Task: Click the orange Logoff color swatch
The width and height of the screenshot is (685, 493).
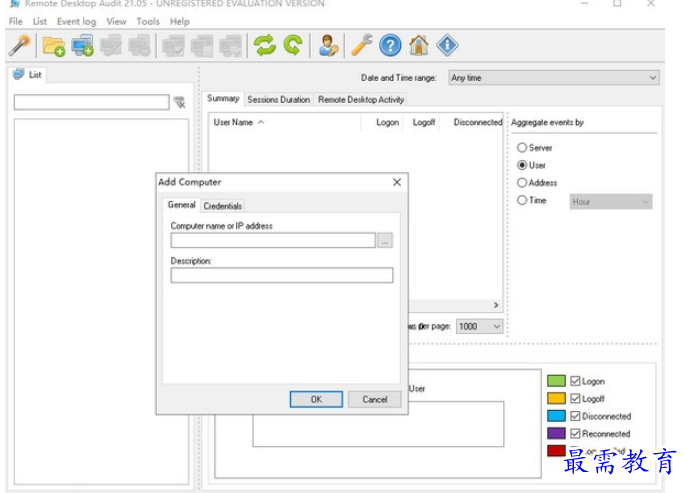Action: tap(556, 398)
